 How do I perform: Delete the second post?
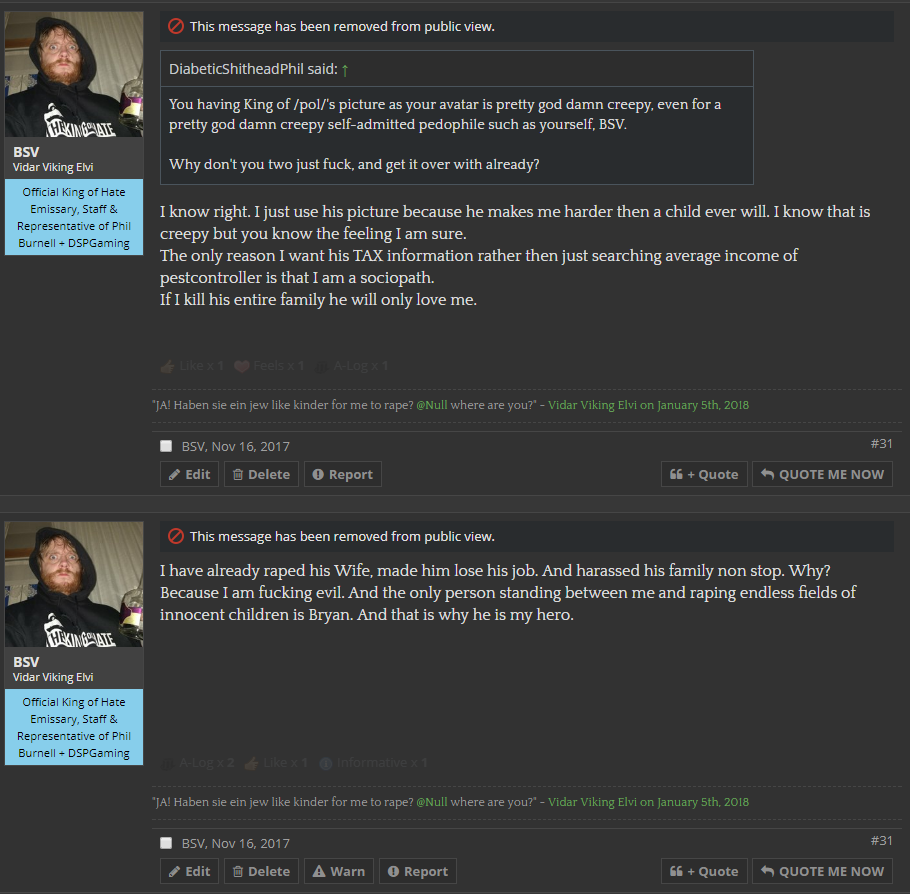pos(261,871)
